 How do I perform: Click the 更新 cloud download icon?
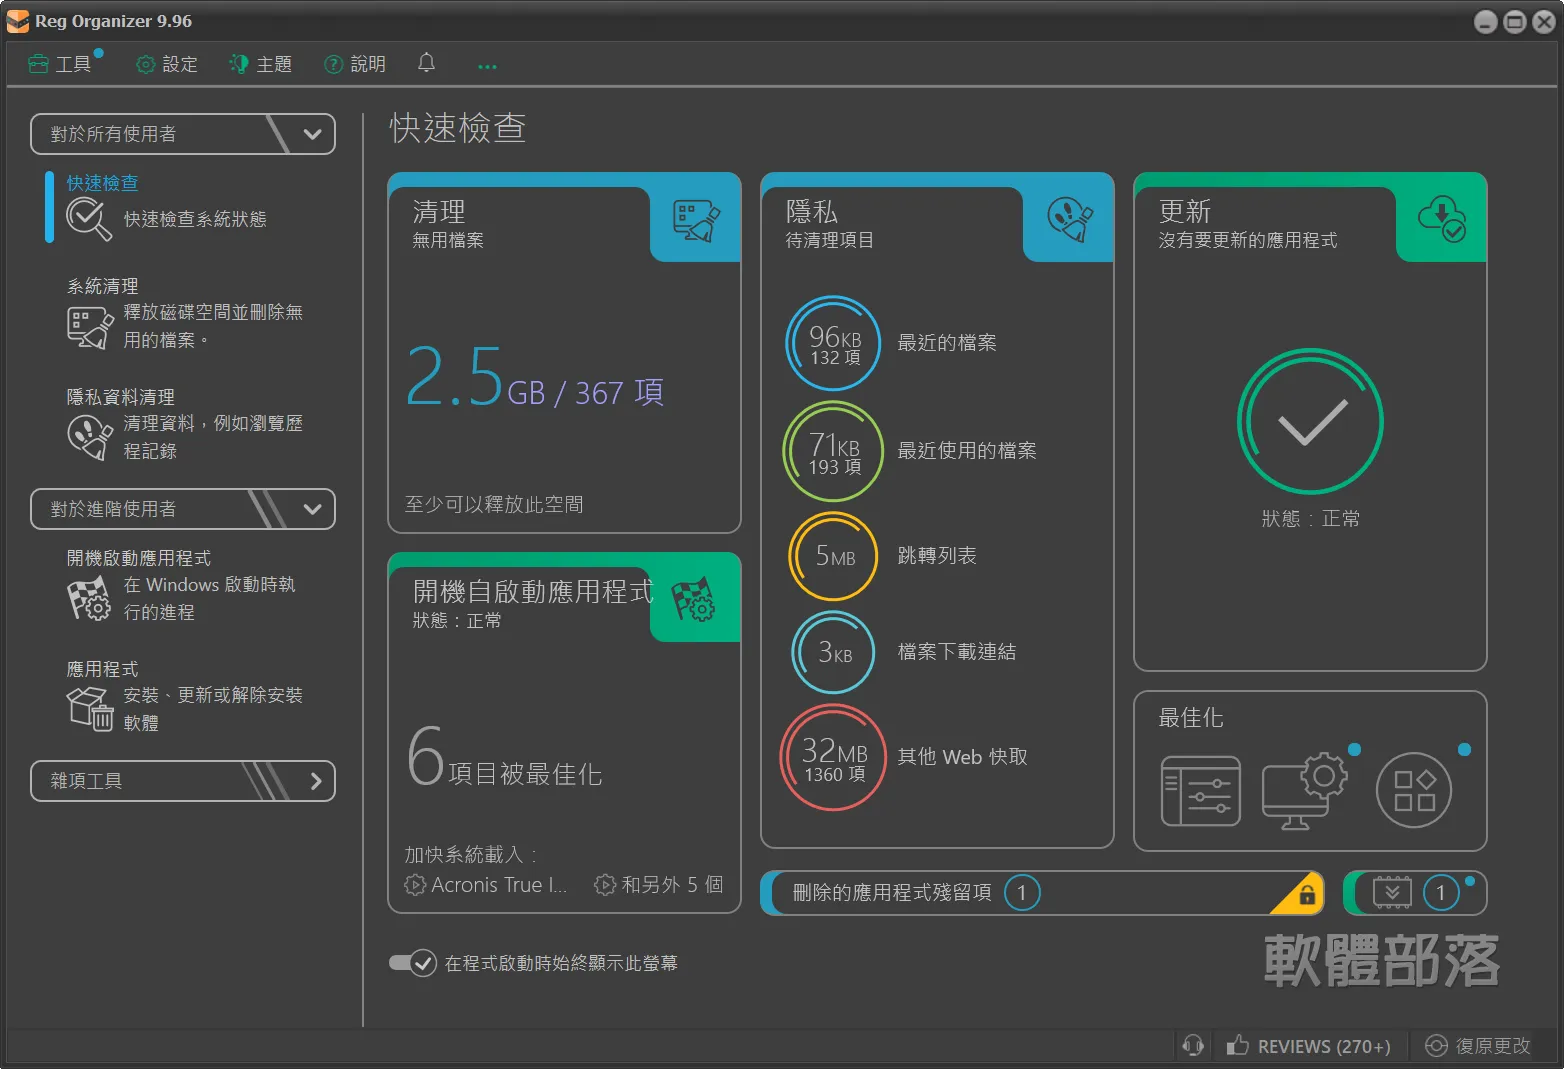pos(1442,219)
